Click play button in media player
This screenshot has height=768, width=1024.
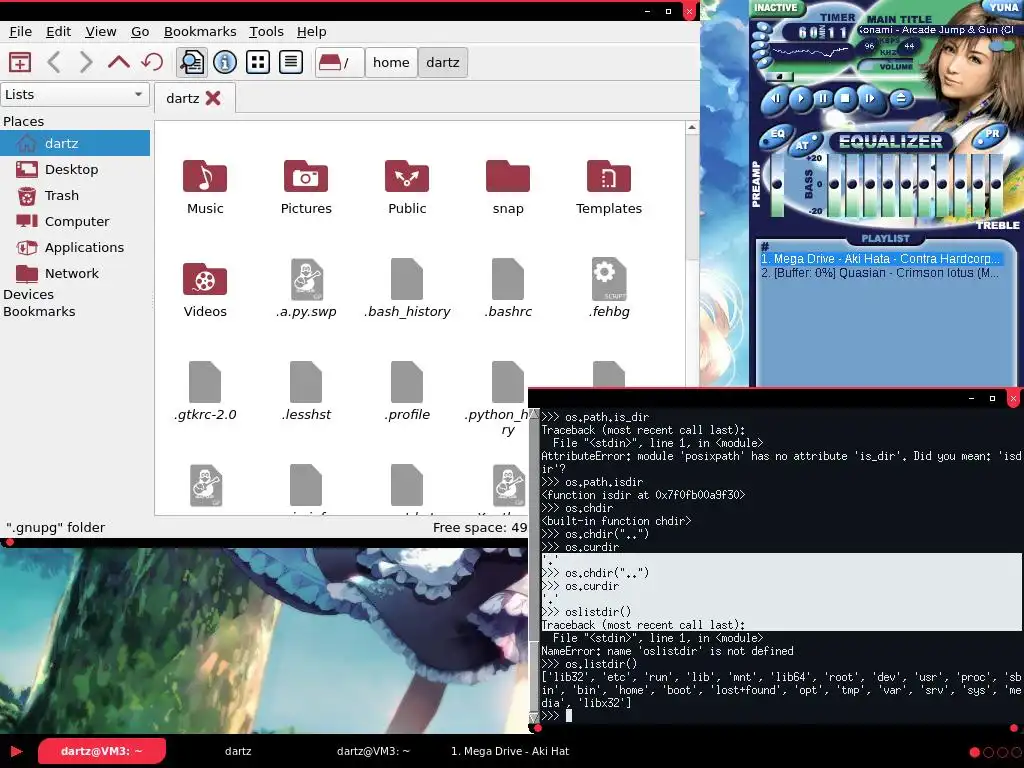click(x=800, y=99)
